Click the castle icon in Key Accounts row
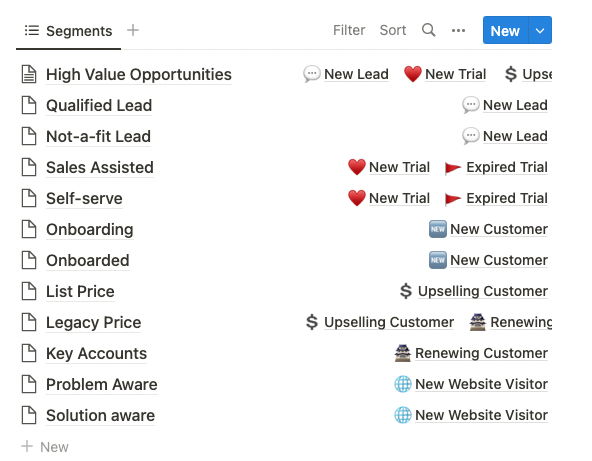This screenshot has height=461, width=592. click(x=402, y=353)
